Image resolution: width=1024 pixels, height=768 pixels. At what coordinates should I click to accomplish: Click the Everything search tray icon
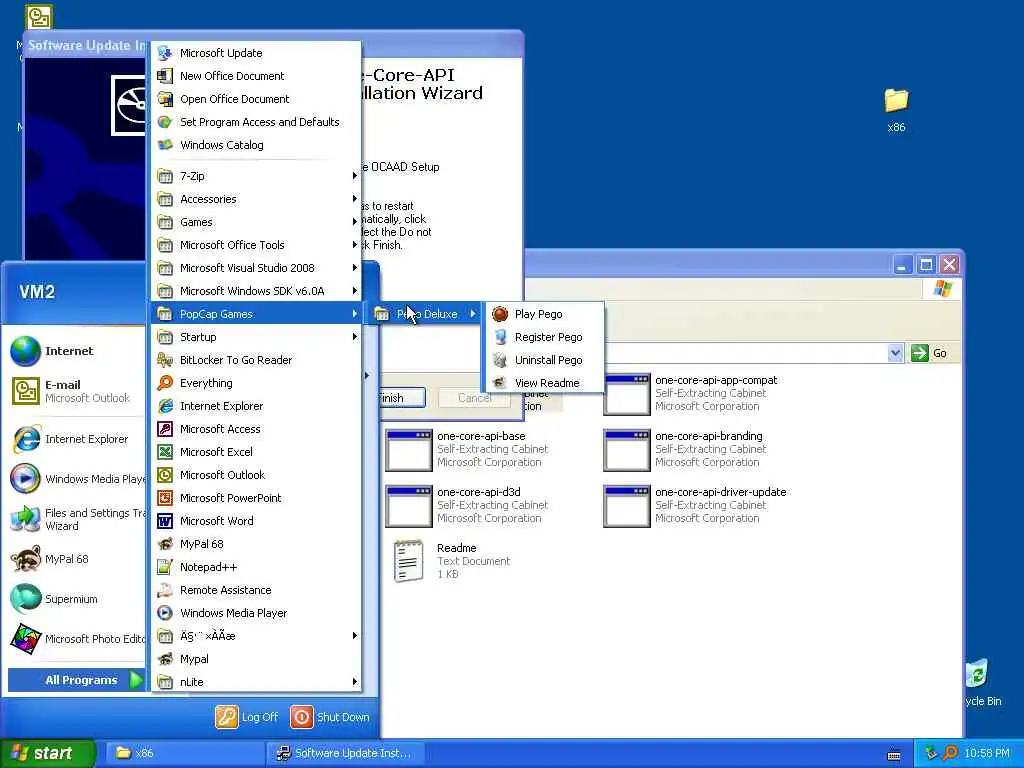(x=950, y=753)
